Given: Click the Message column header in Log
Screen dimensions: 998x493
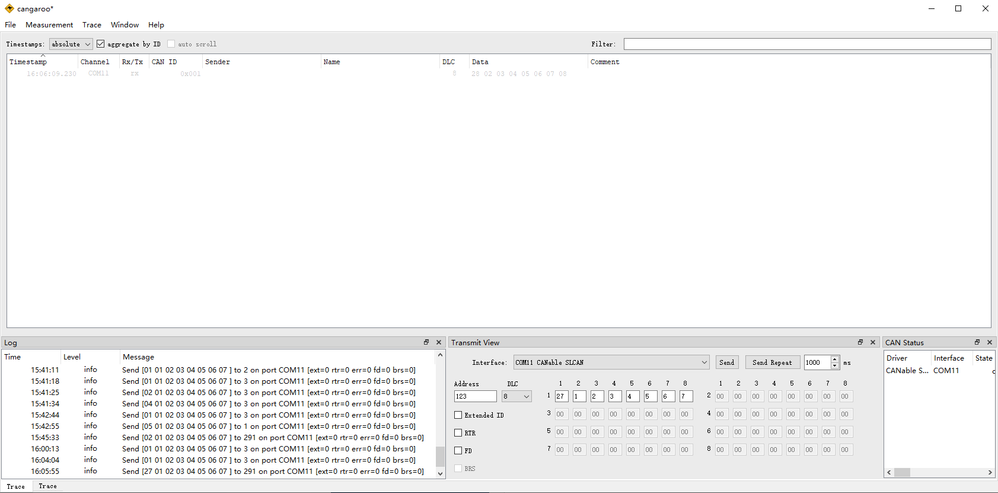Looking at the screenshot, I should [278, 357].
